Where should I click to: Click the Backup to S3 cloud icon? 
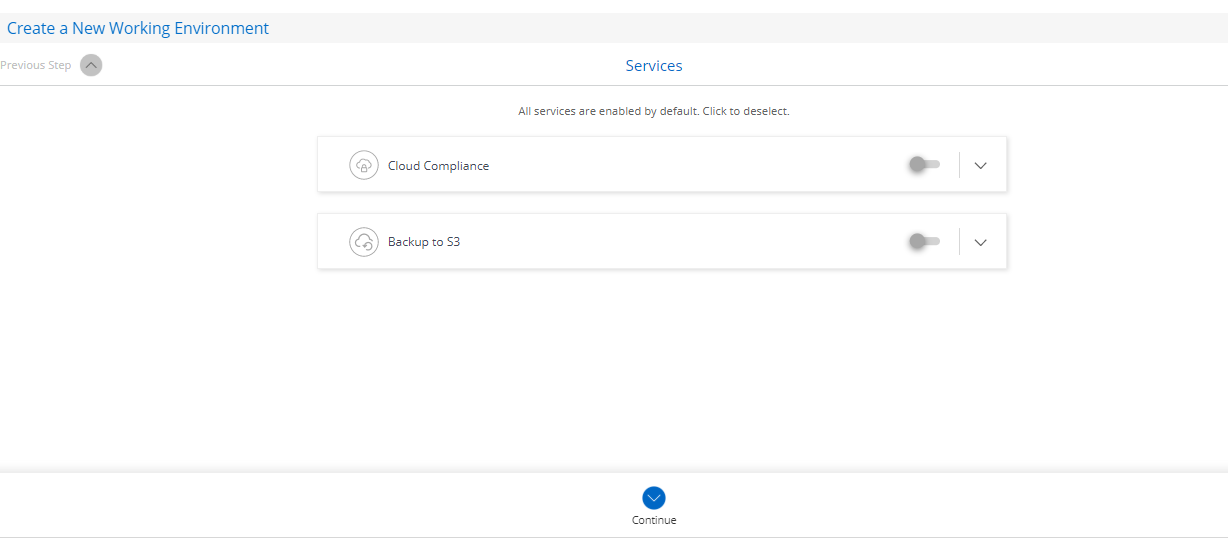[x=364, y=242]
